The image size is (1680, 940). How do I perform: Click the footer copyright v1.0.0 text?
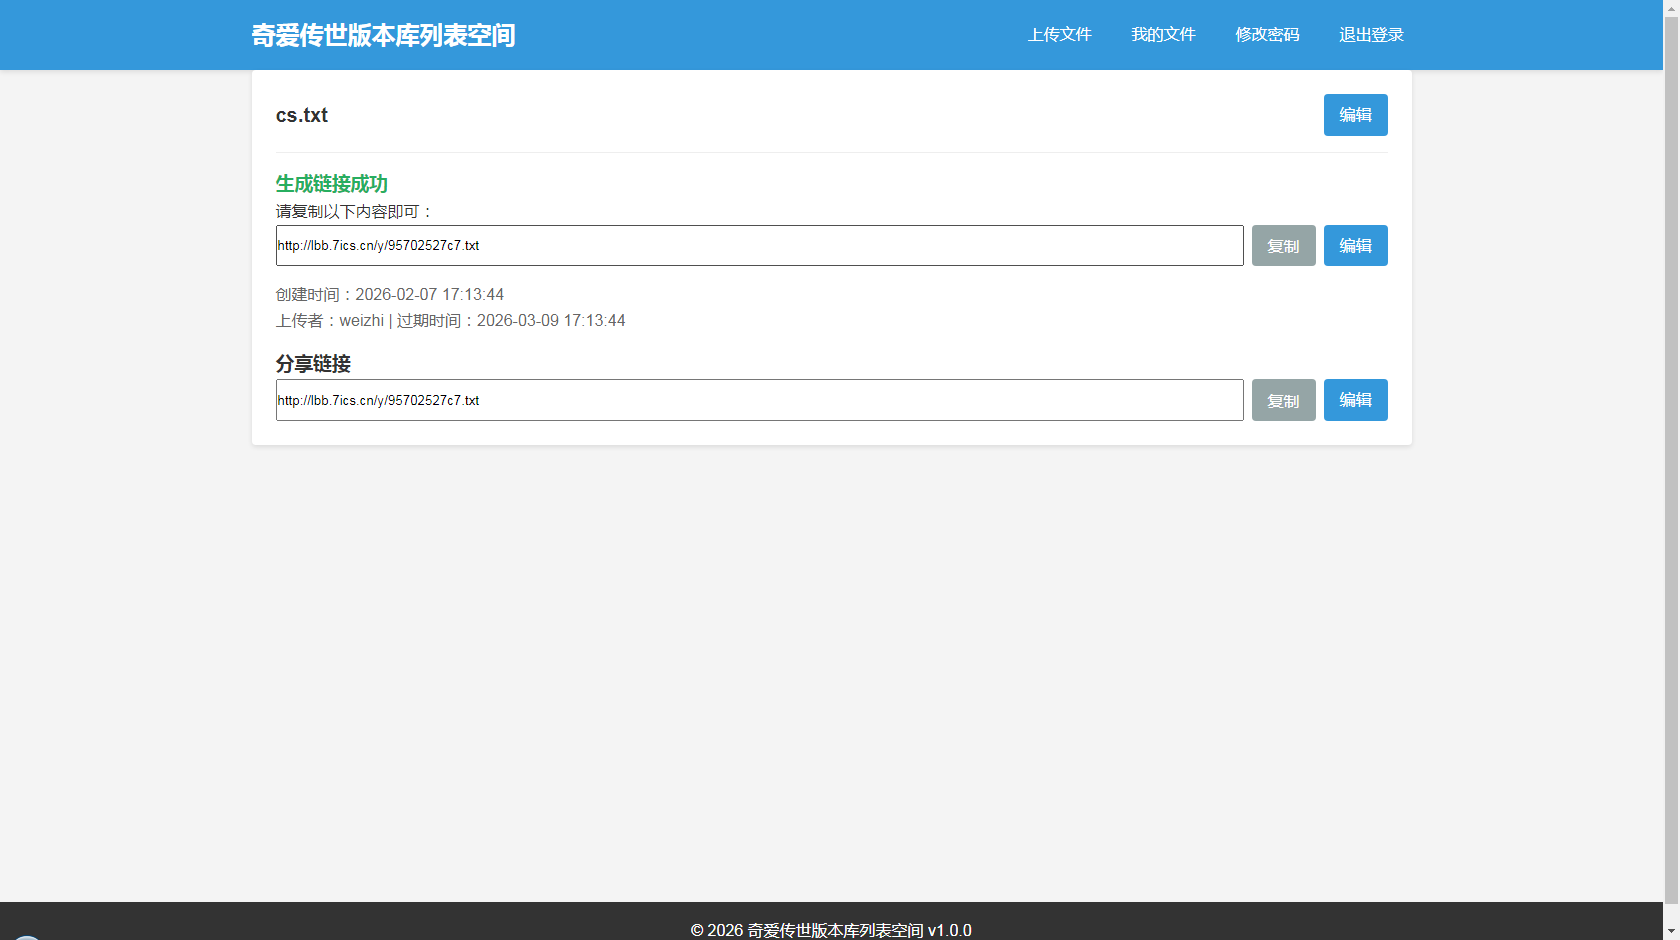pos(831,930)
